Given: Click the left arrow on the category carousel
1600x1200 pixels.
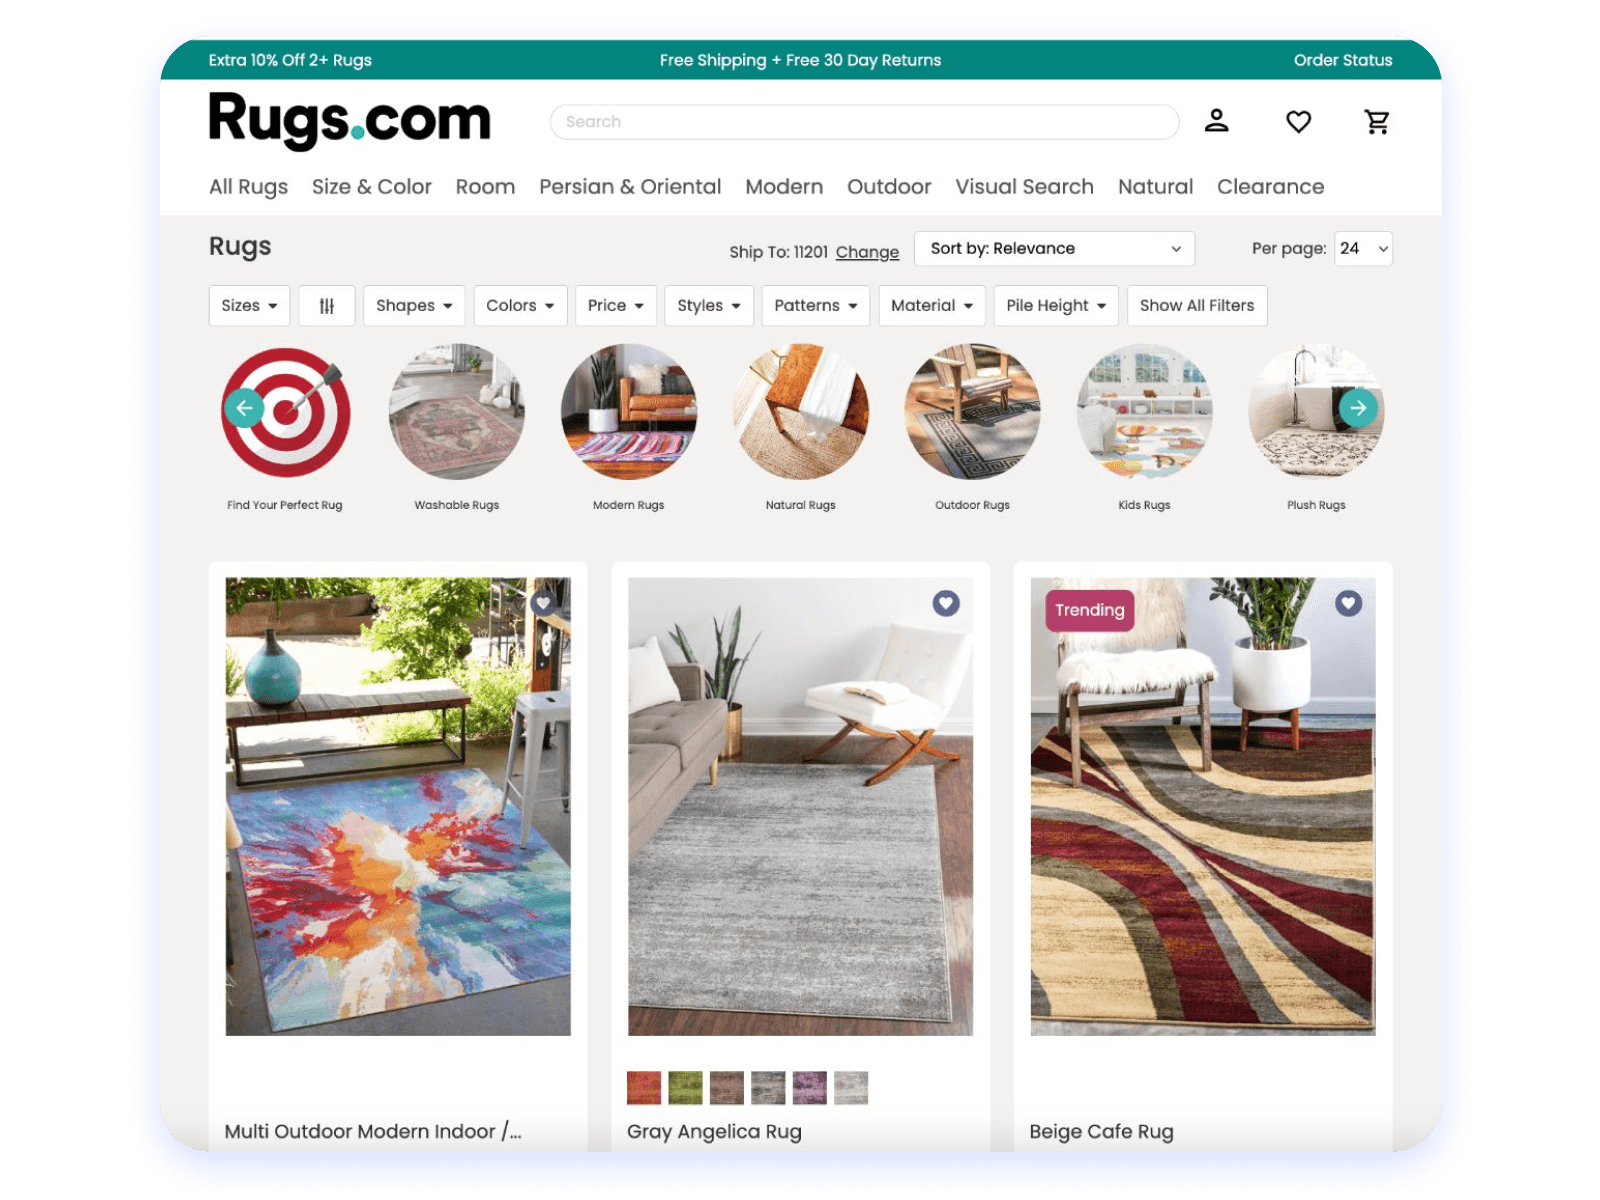Looking at the screenshot, I should click(243, 408).
